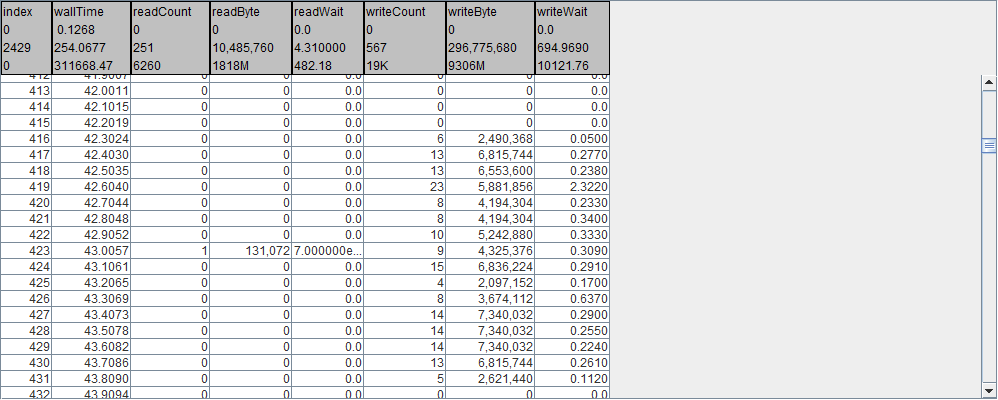The image size is (998, 400).
Task: Click the truncated readWait cell 7.000000e...
Action: click(328, 251)
